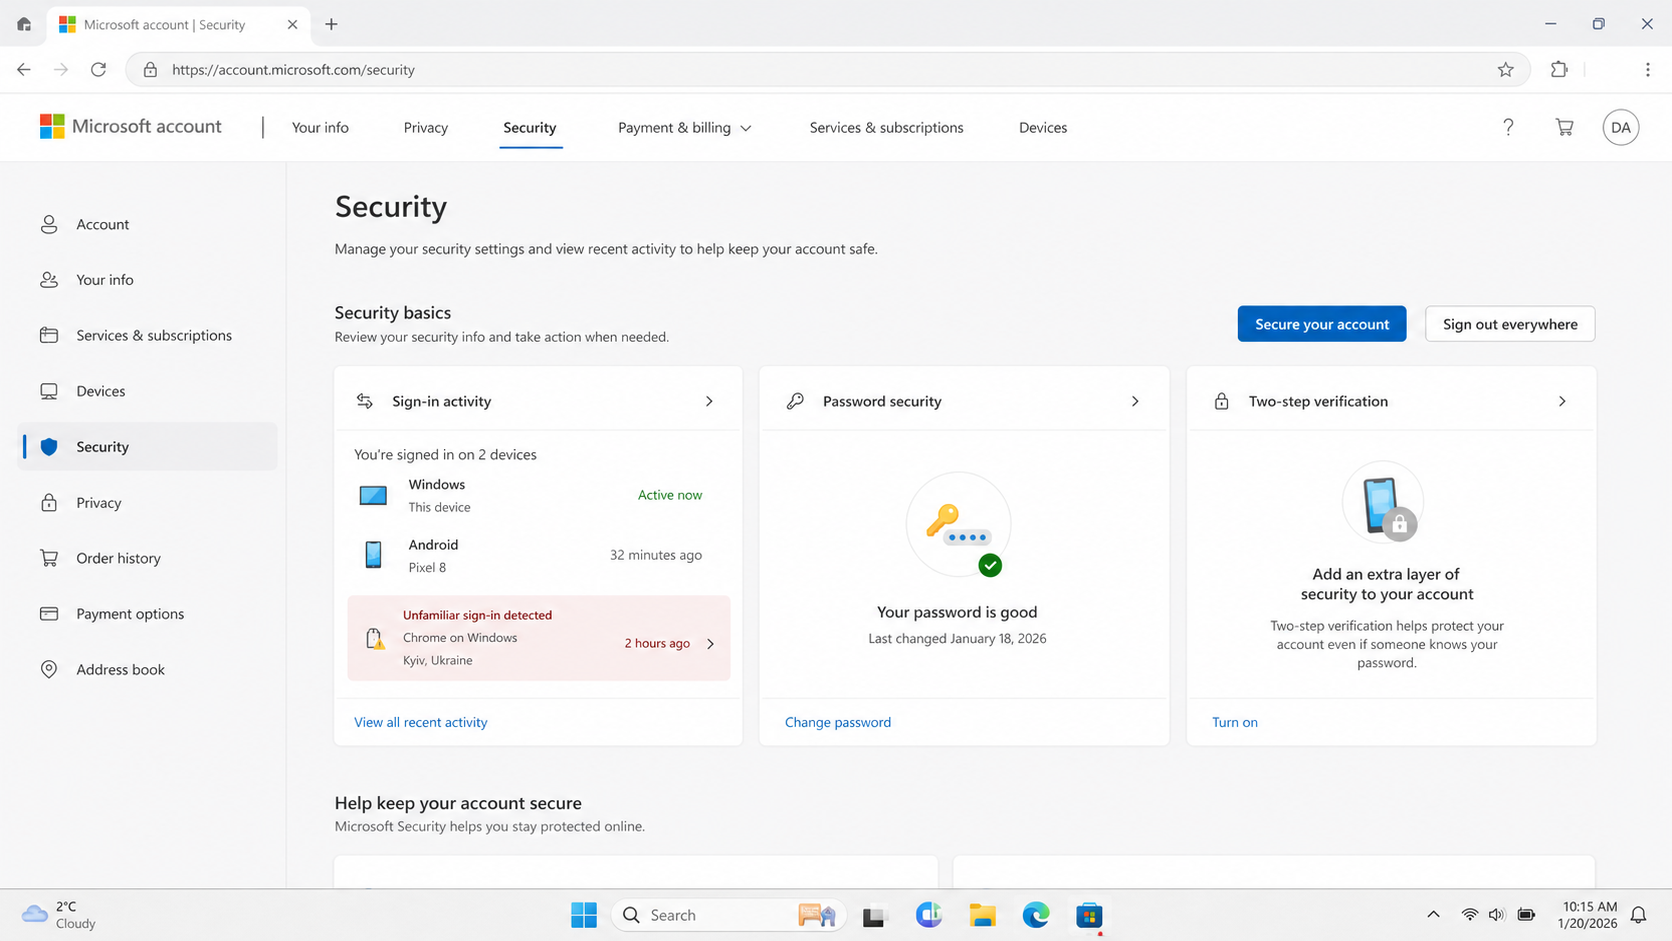
Task: Go to the Your info top tab
Action: [x=320, y=128]
